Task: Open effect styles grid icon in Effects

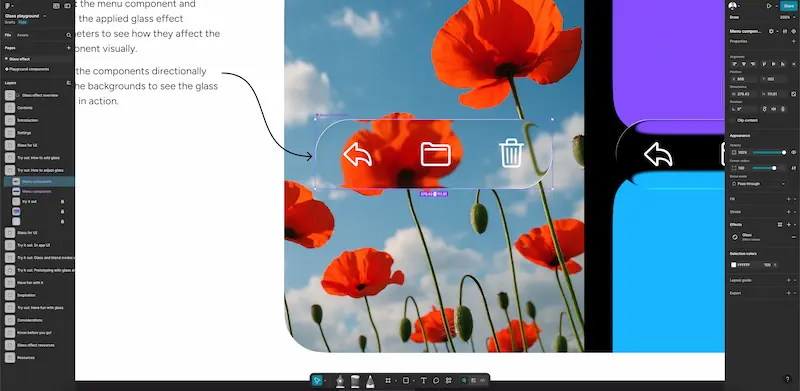Action: [x=780, y=225]
